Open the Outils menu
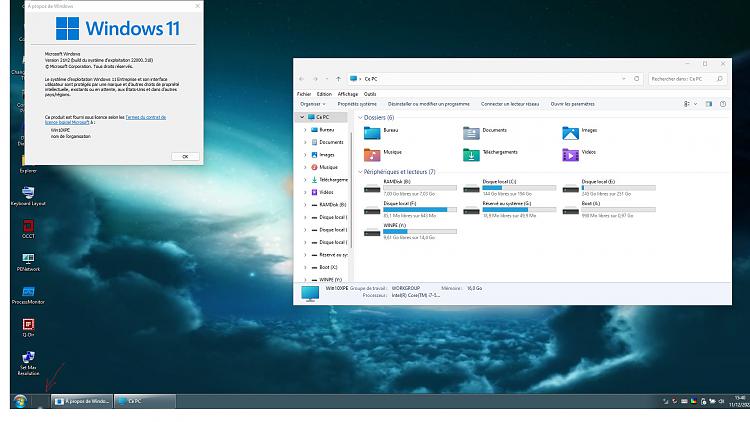The width and height of the screenshot is (750, 422). click(370, 94)
